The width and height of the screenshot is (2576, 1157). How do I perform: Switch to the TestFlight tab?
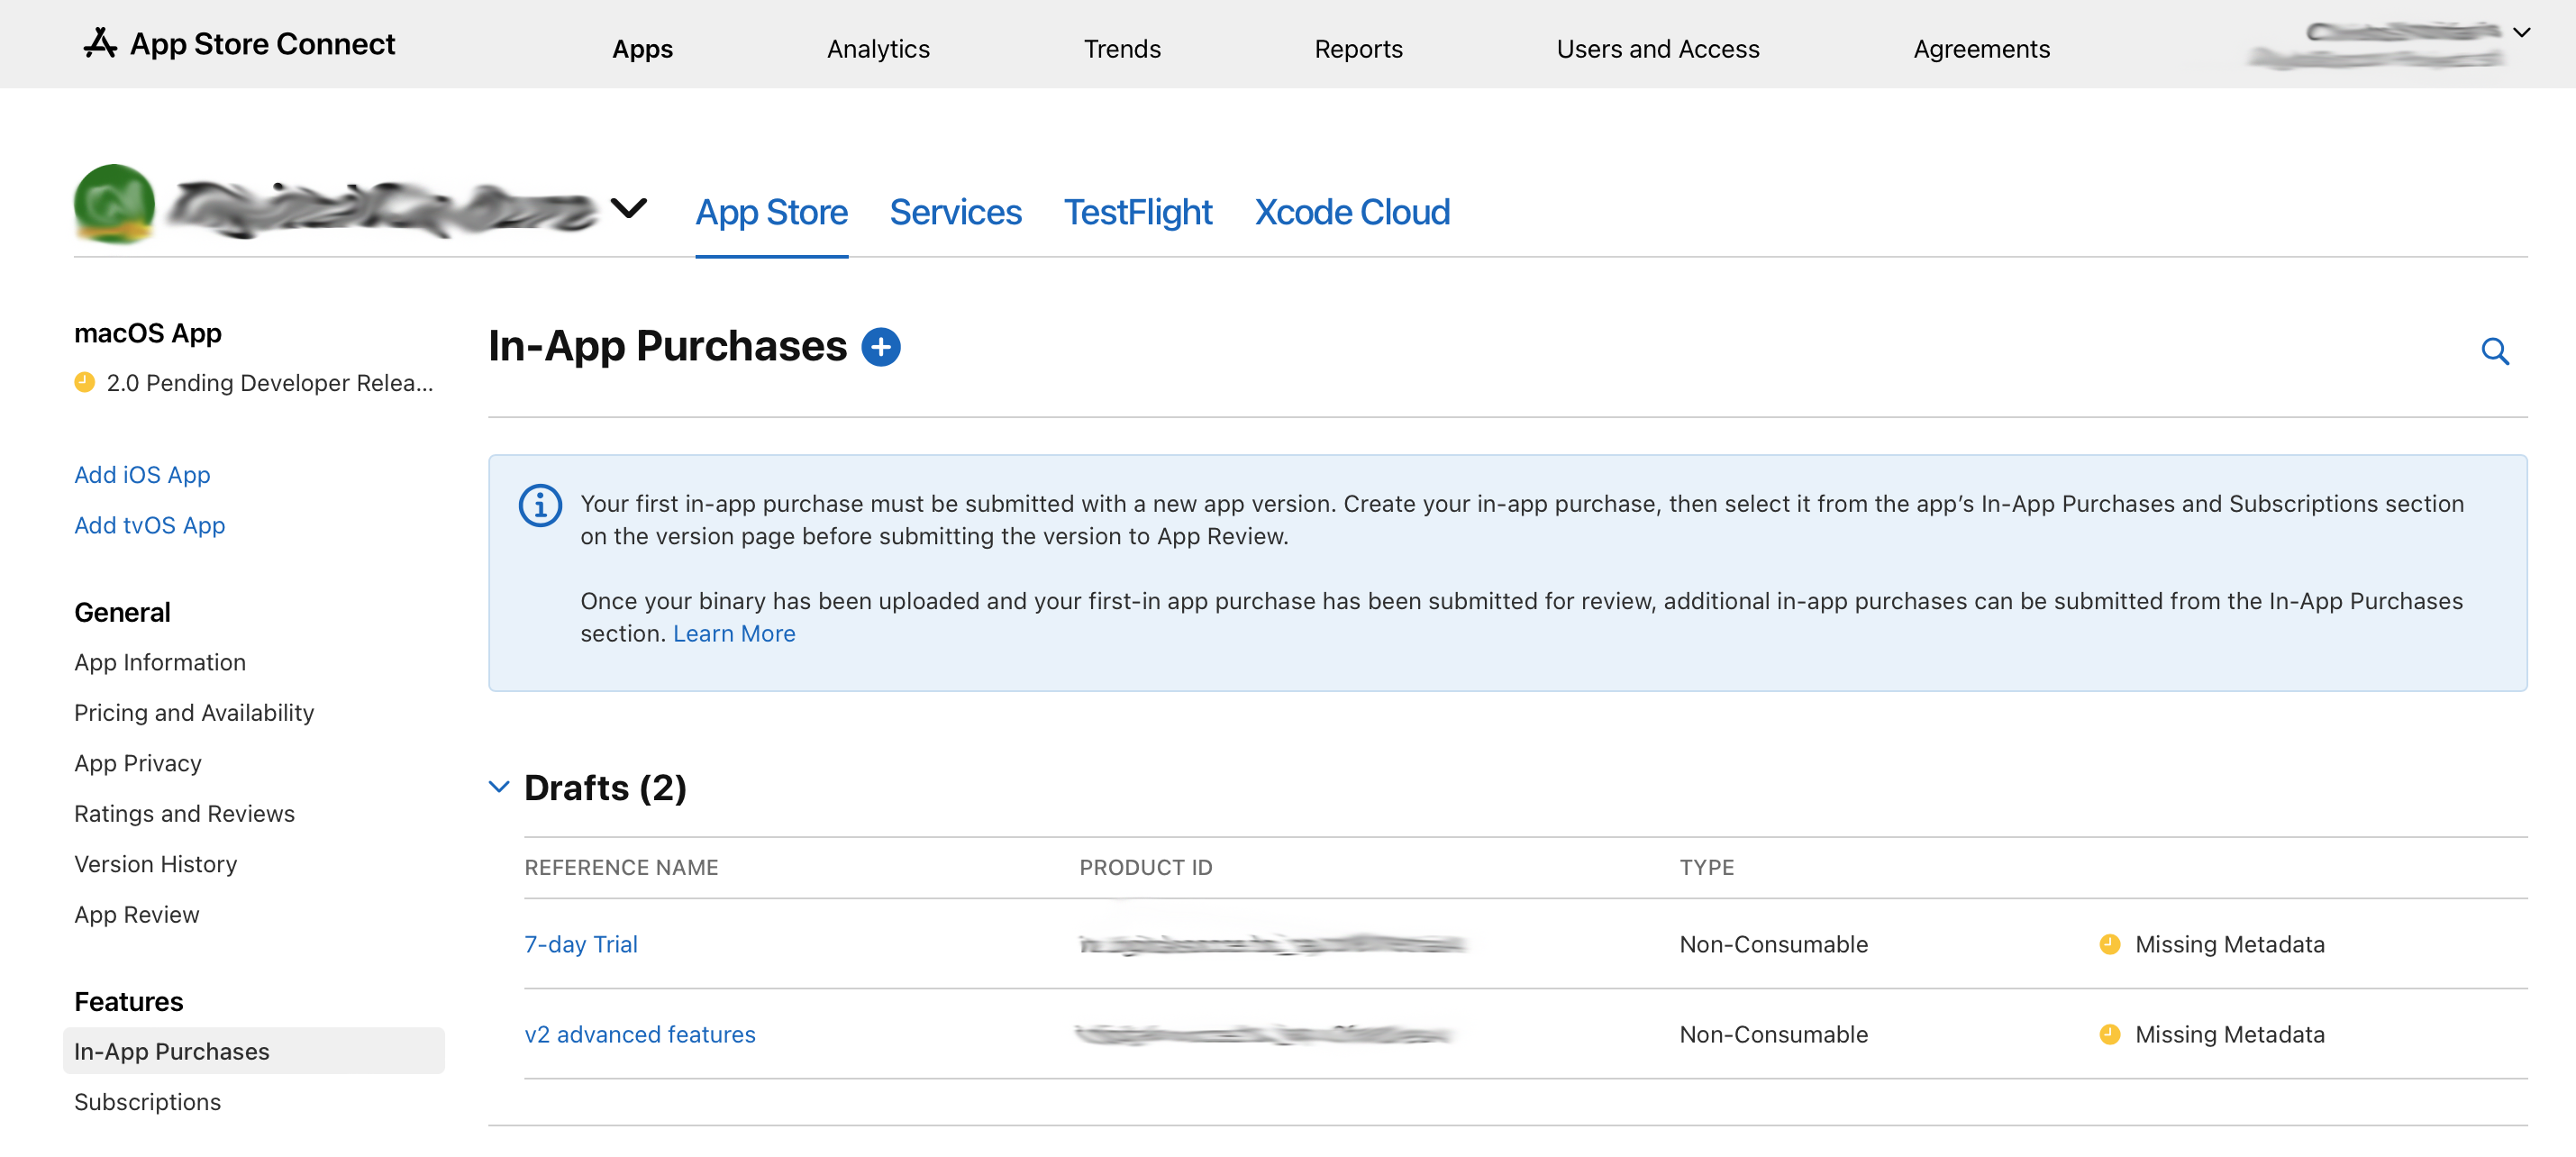1137,212
